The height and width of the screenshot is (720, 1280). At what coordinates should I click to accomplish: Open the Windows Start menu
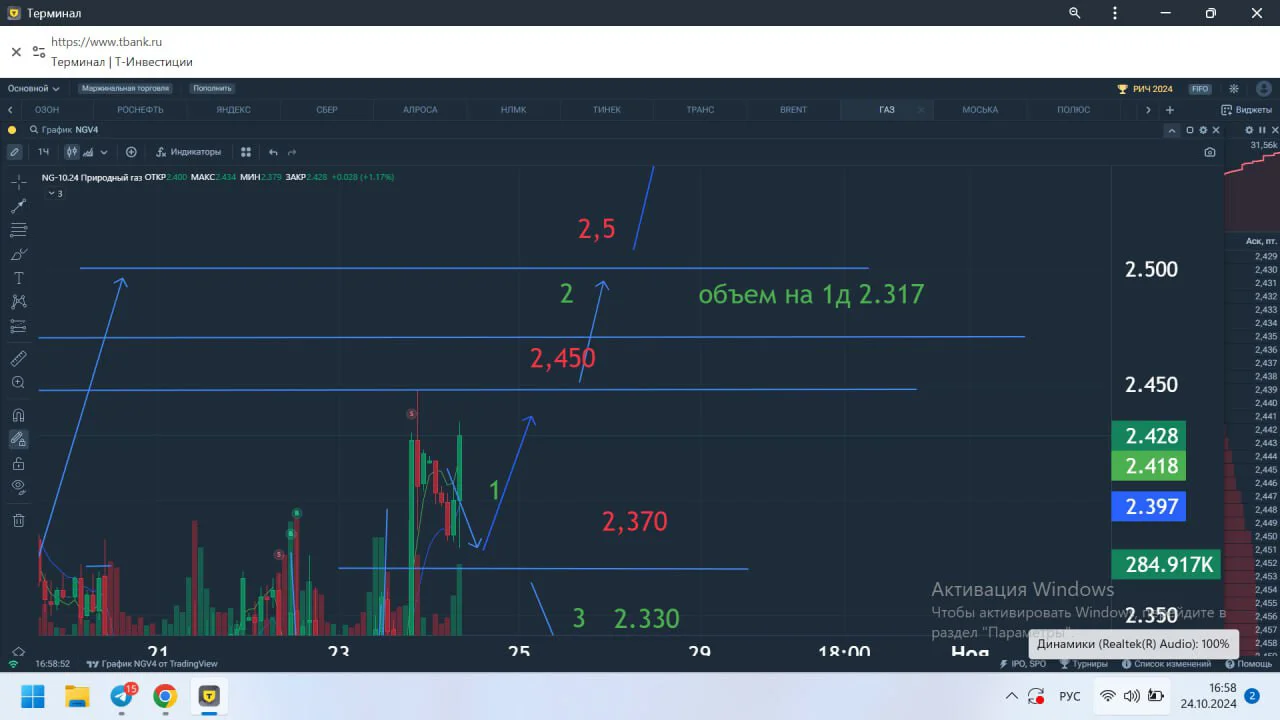click(x=33, y=696)
